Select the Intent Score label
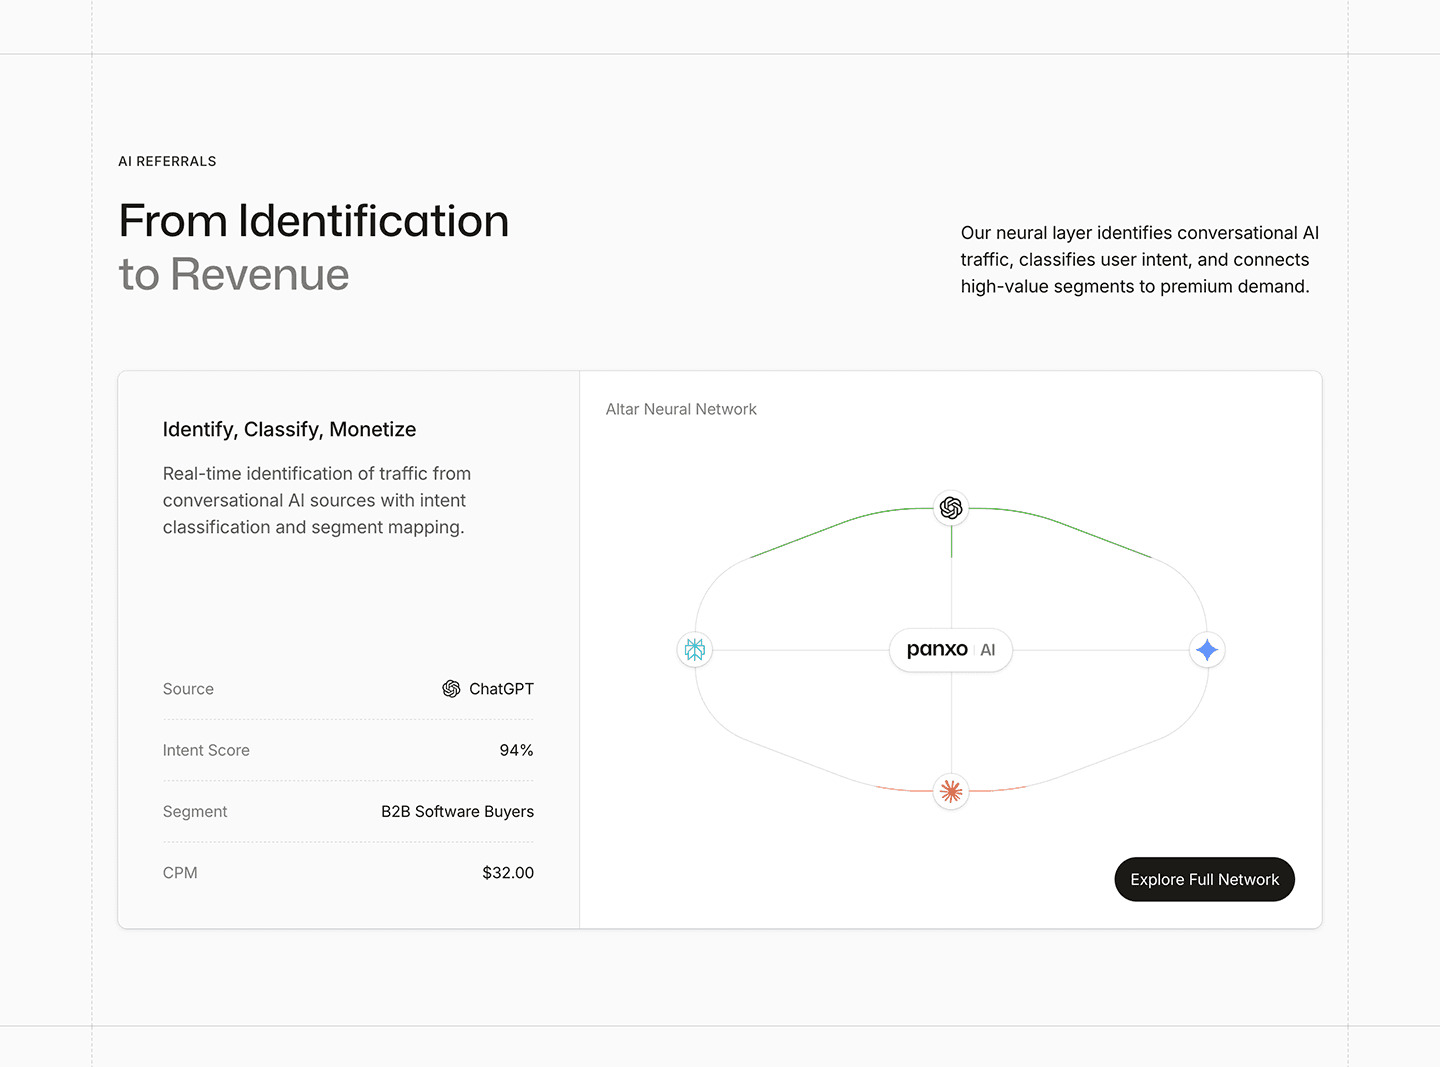The height and width of the screenshot is (1067, 1440). pyautogui.click(x=206, y=750)
